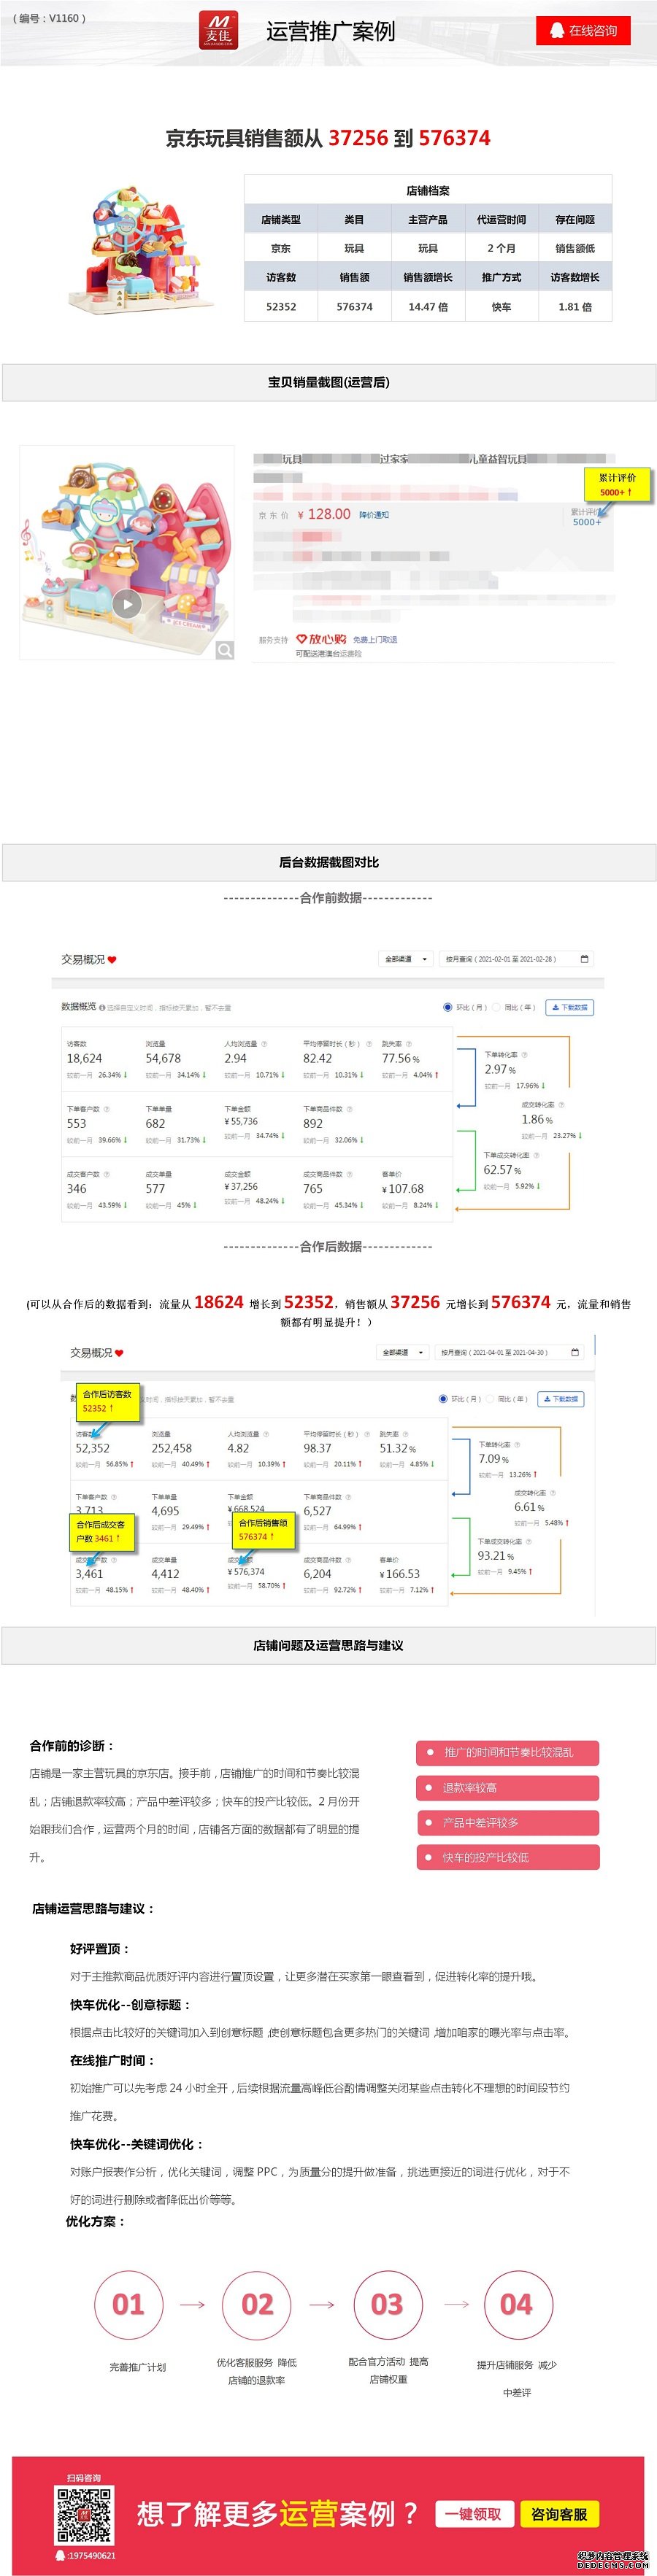Open the calendar icon beside the 2021-04 date range
The width and height of the screenshot is (657, 2576).
pyautogui.click(x=575, y=1352)
